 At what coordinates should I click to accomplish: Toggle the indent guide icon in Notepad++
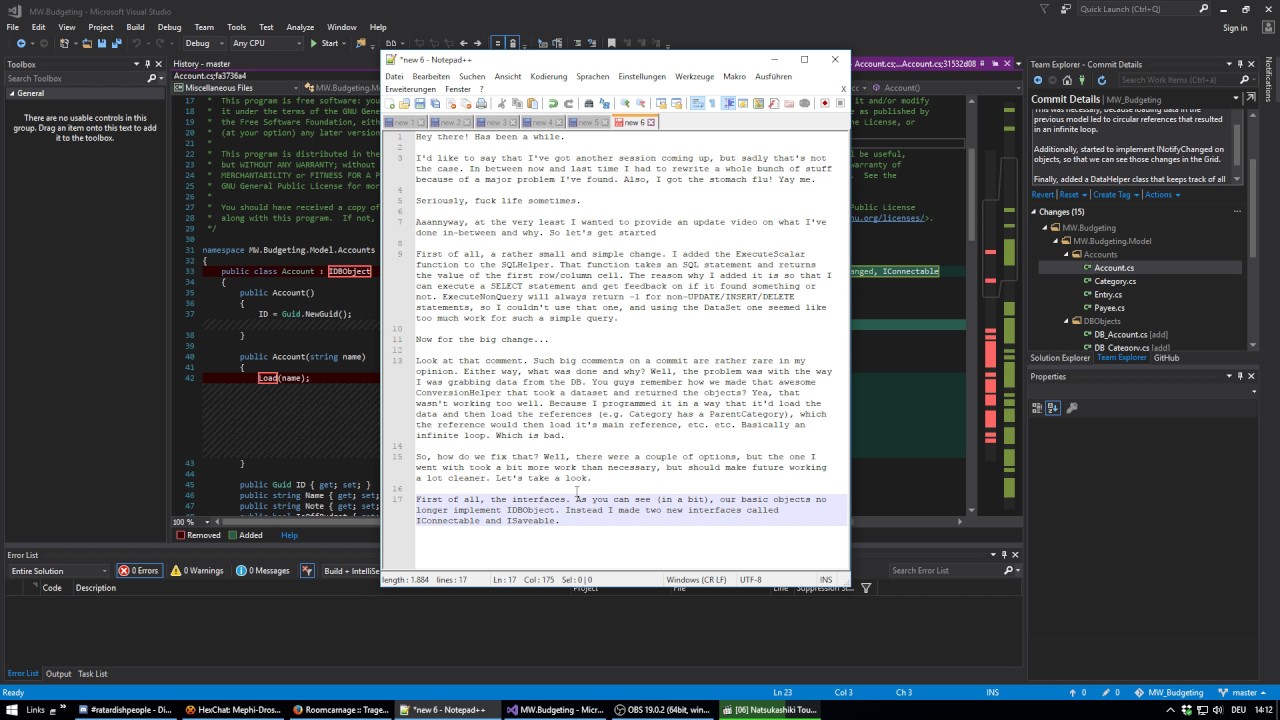(x=728, y=103)
